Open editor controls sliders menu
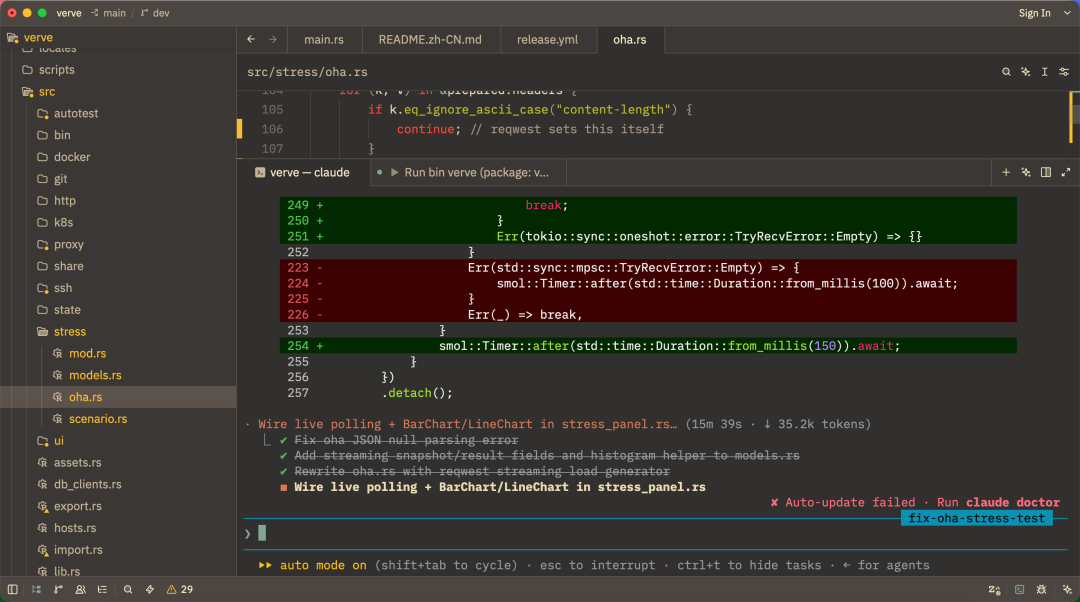 pyautogui.click(x=1064, y=72)
